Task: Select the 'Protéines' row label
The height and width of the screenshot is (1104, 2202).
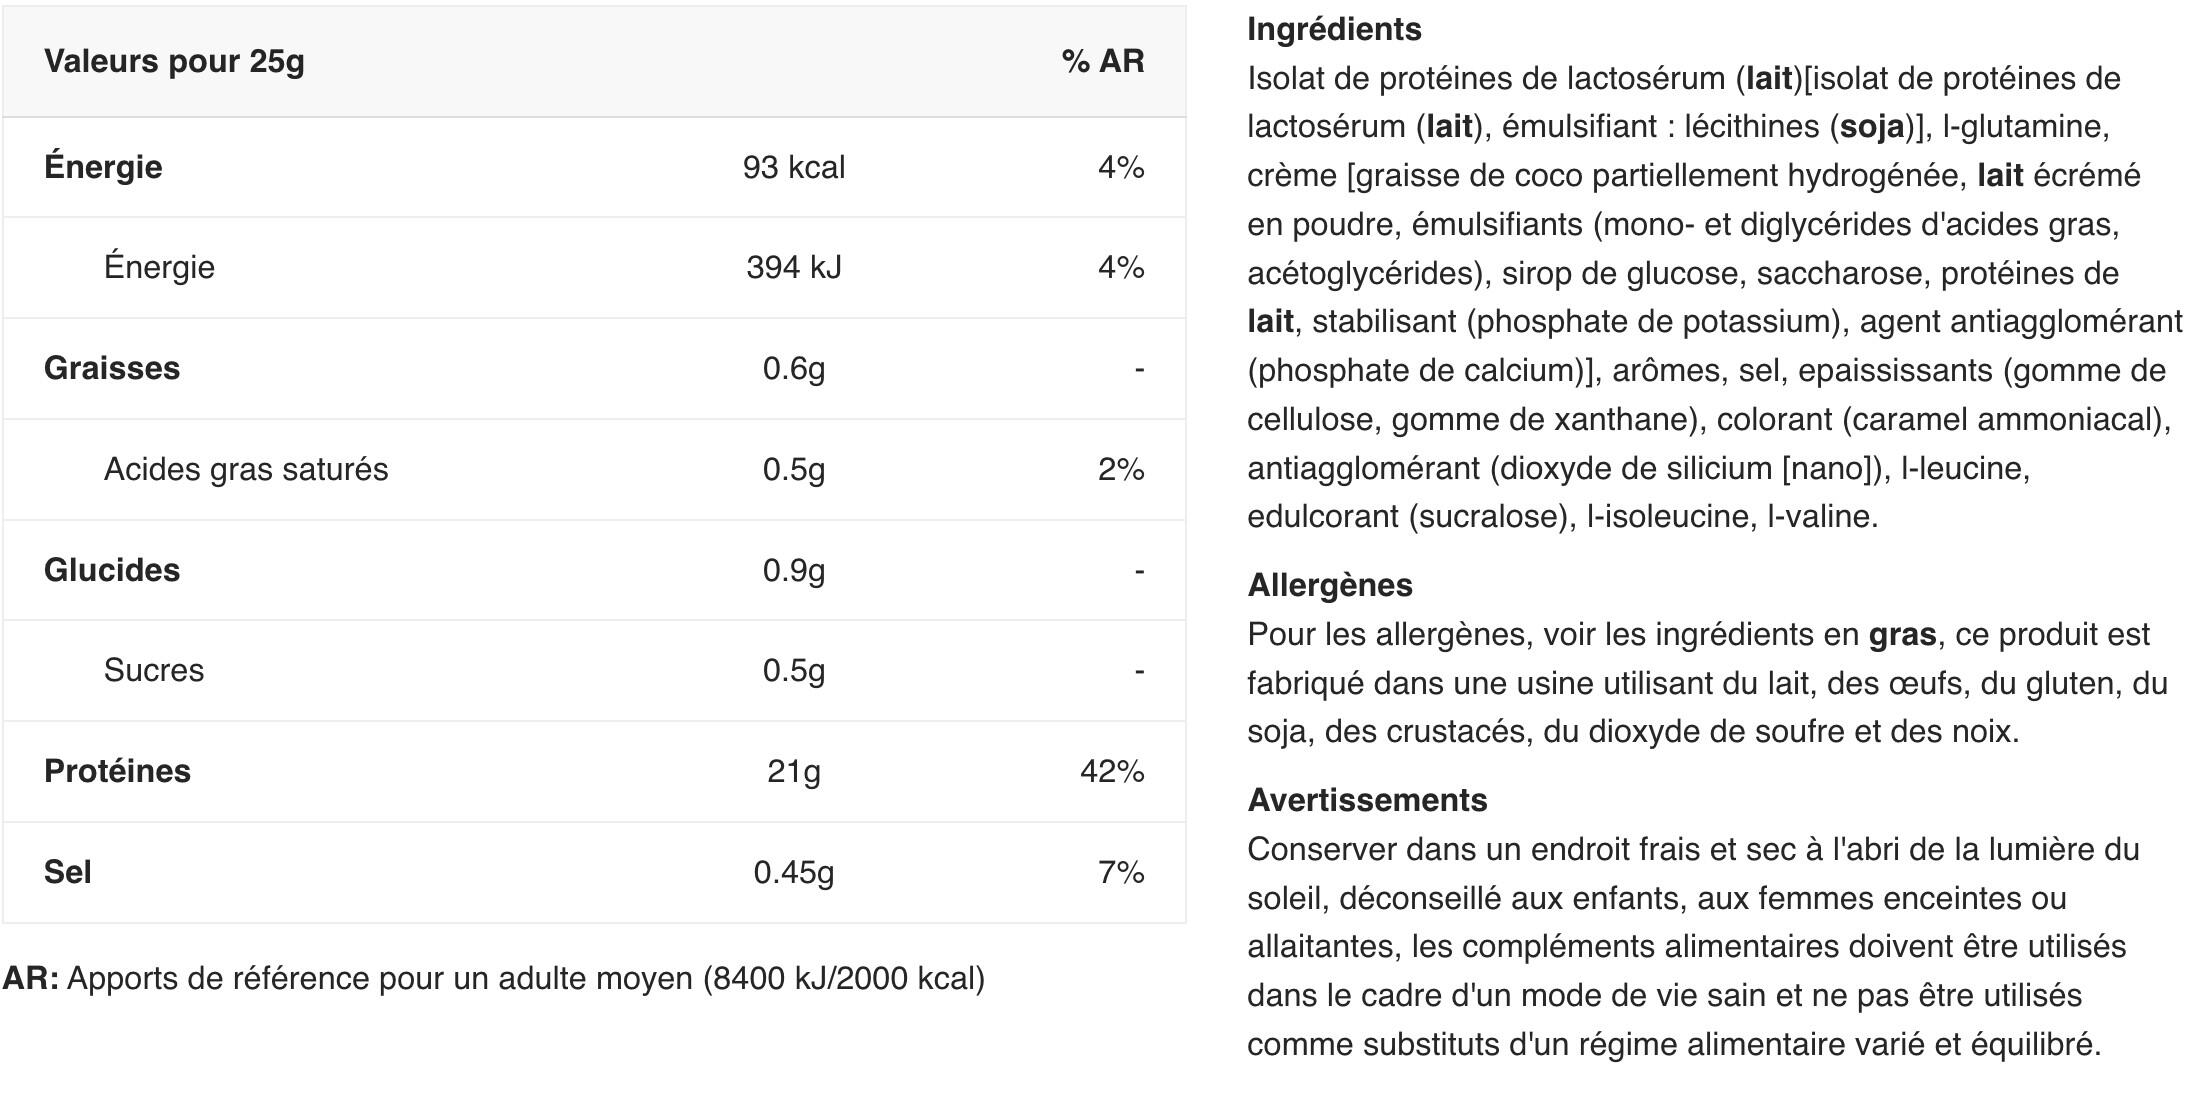Action: point(117,771)
